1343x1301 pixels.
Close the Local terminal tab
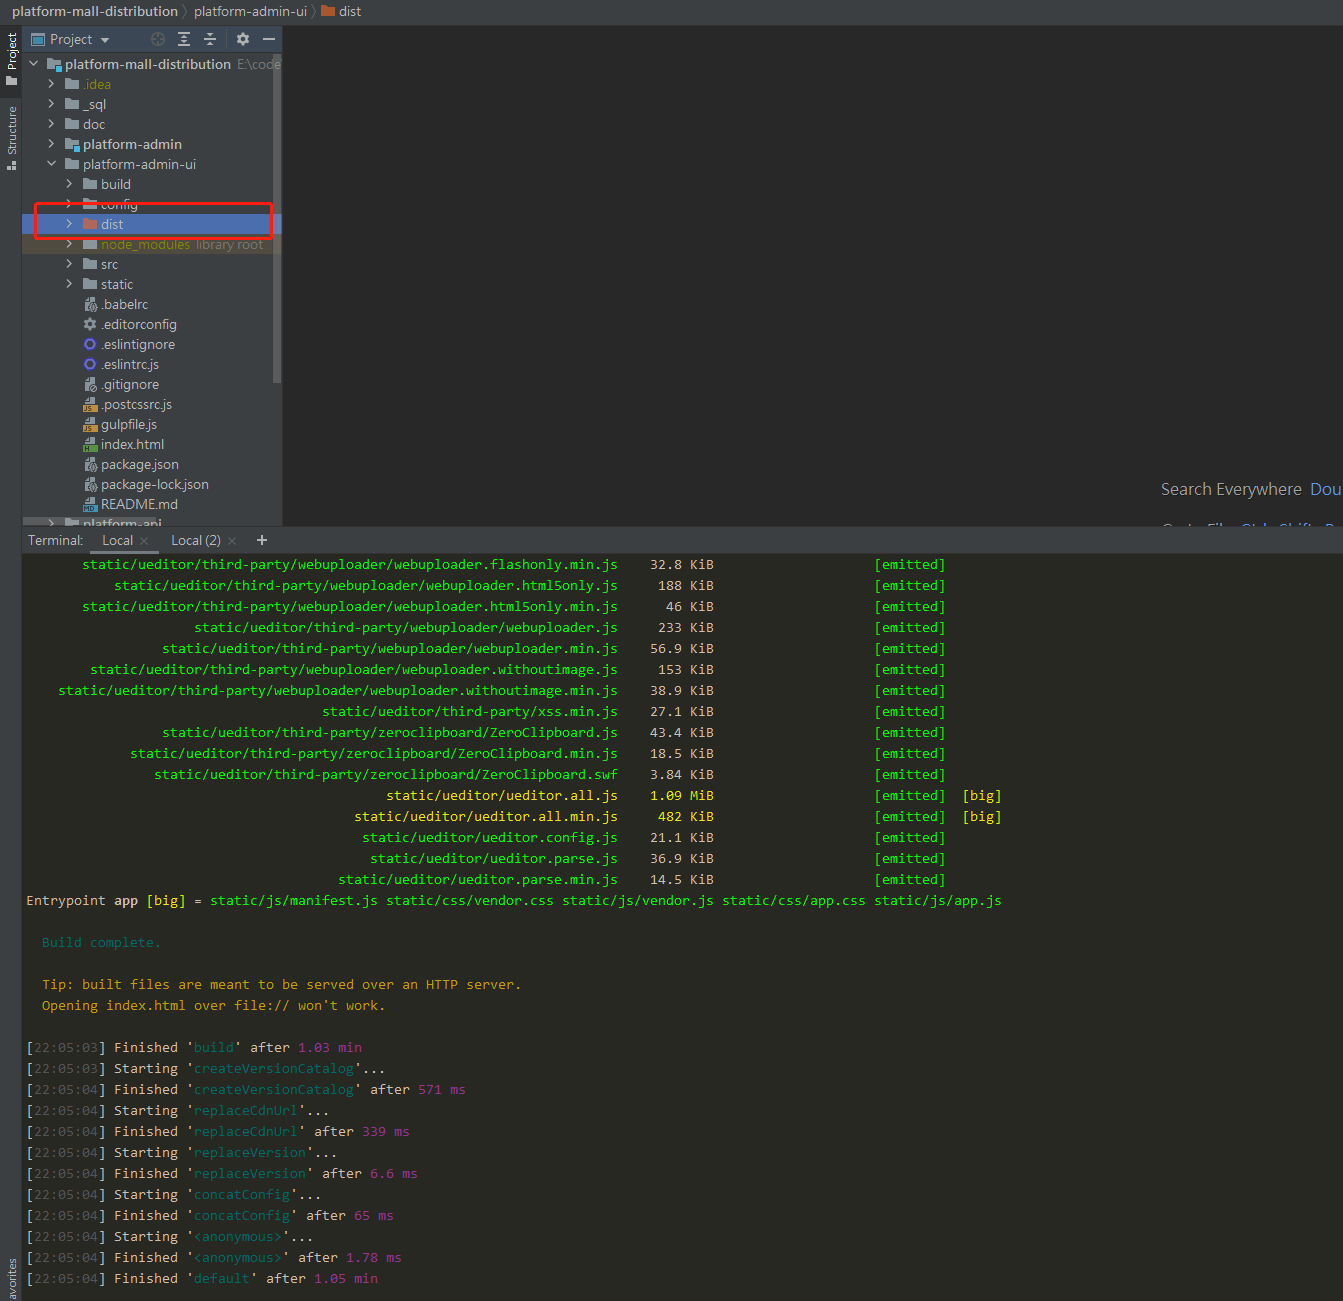tap(144, 541)
